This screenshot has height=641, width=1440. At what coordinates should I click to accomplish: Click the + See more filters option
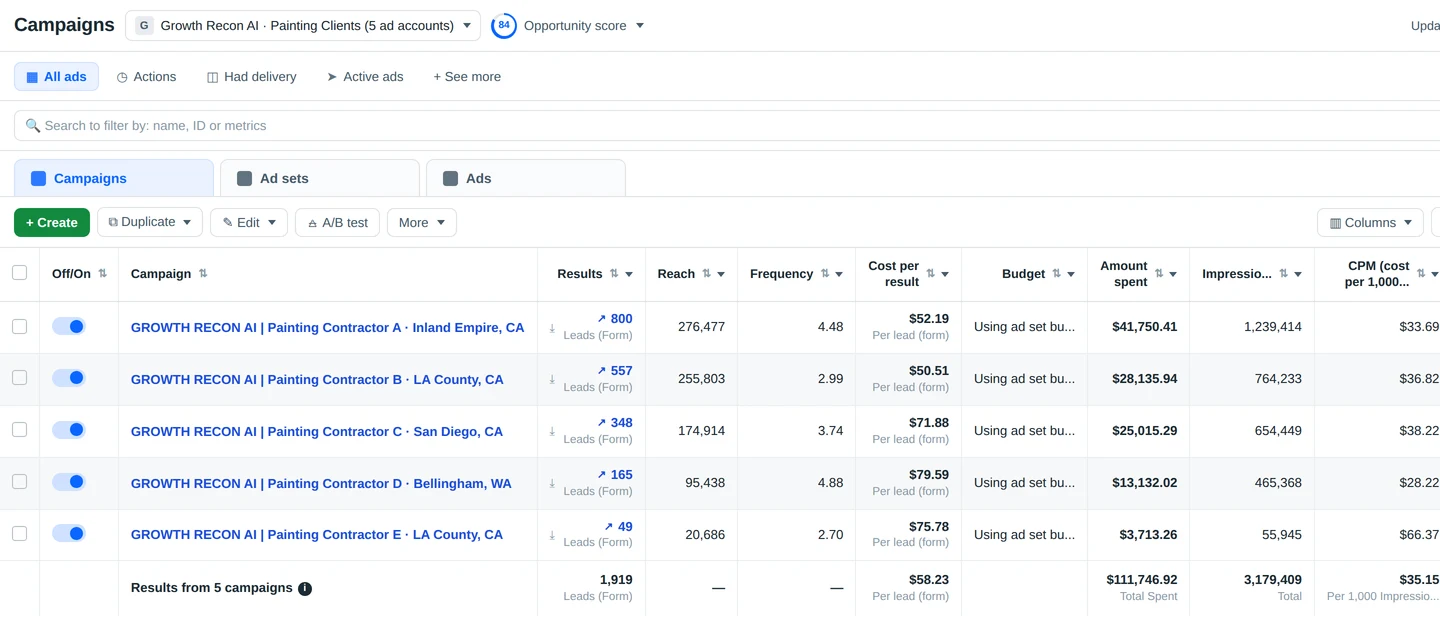coord(467,77)
